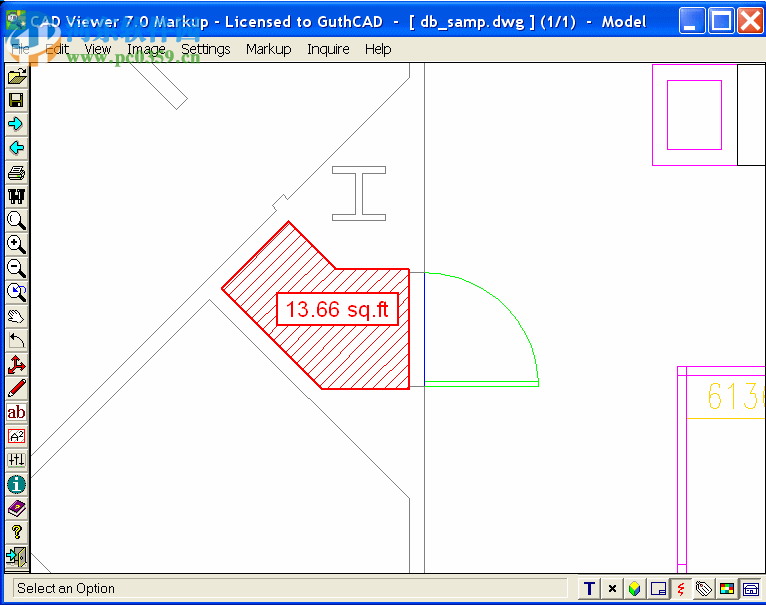Click the Save floppy disk icon

[17, 100]
